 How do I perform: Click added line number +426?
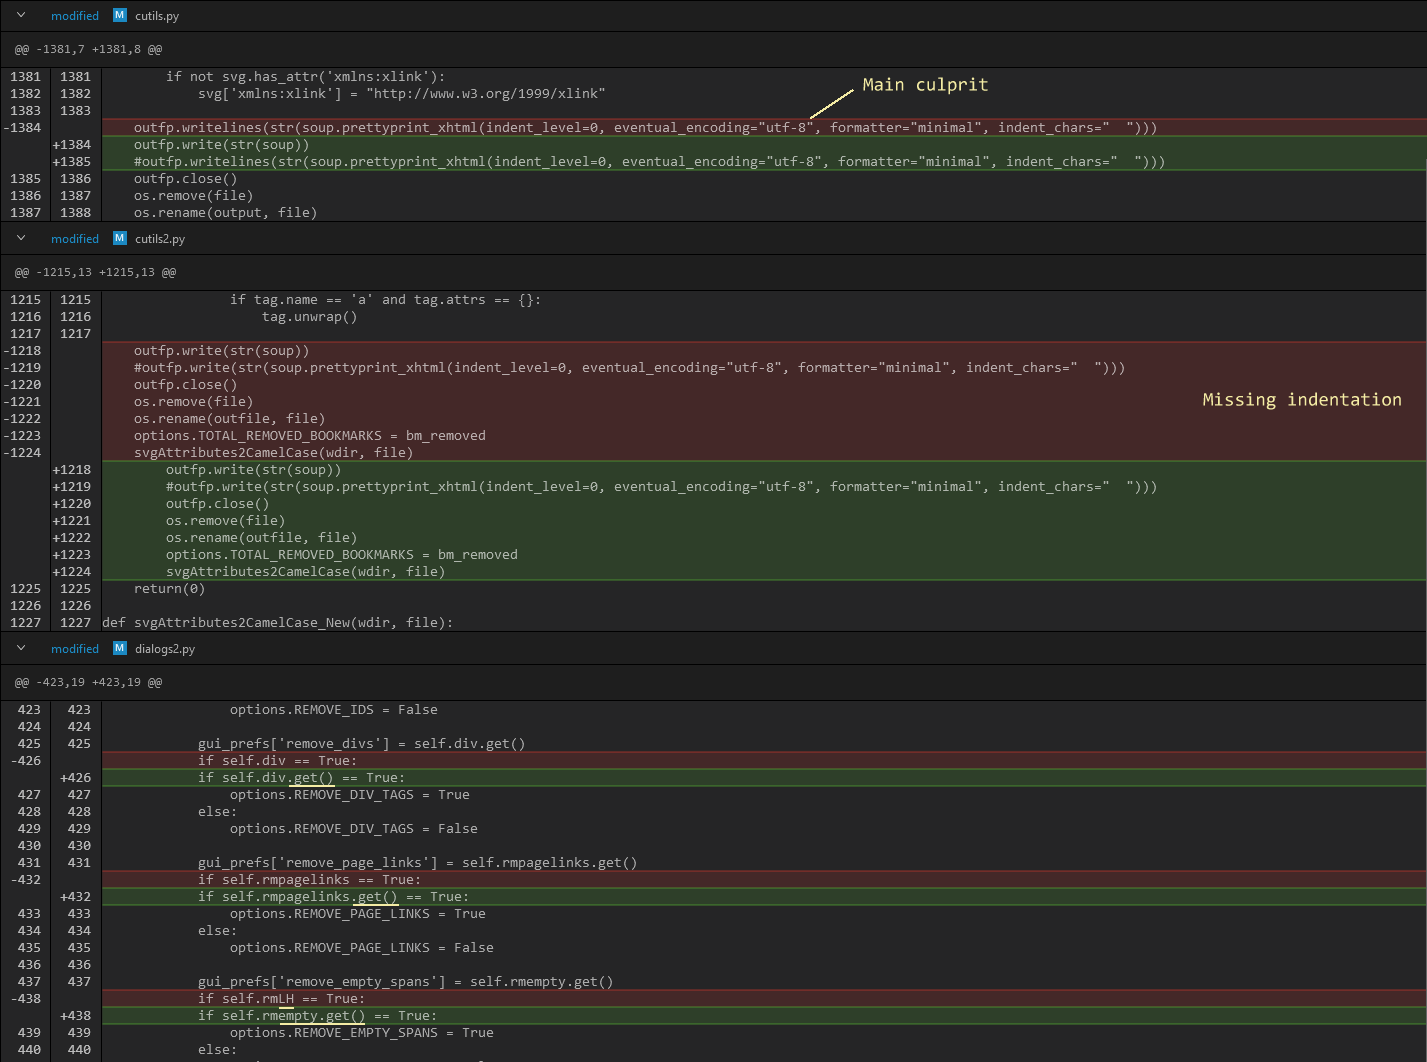(75, 778)
